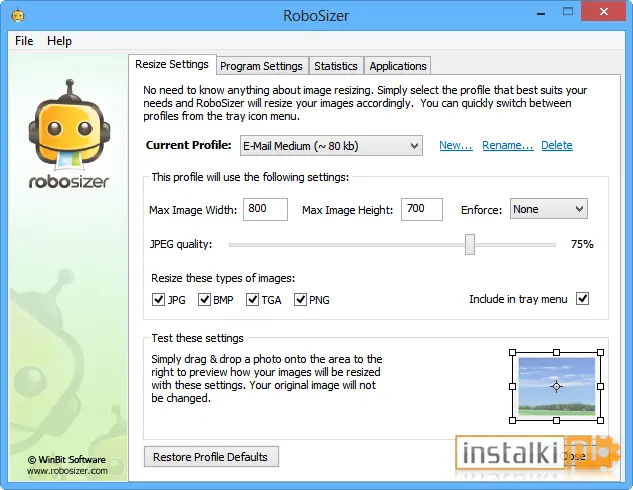Image resolution: width=633 pixels, height=490 pixels.
Task: Click the Max Image Width field
Action: [265, 209]
